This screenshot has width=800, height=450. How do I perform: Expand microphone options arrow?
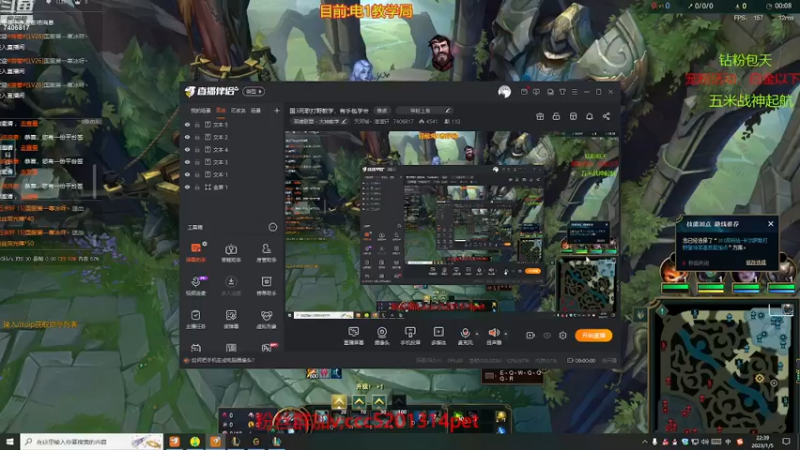pyautogui.click(x=477, y=334)
